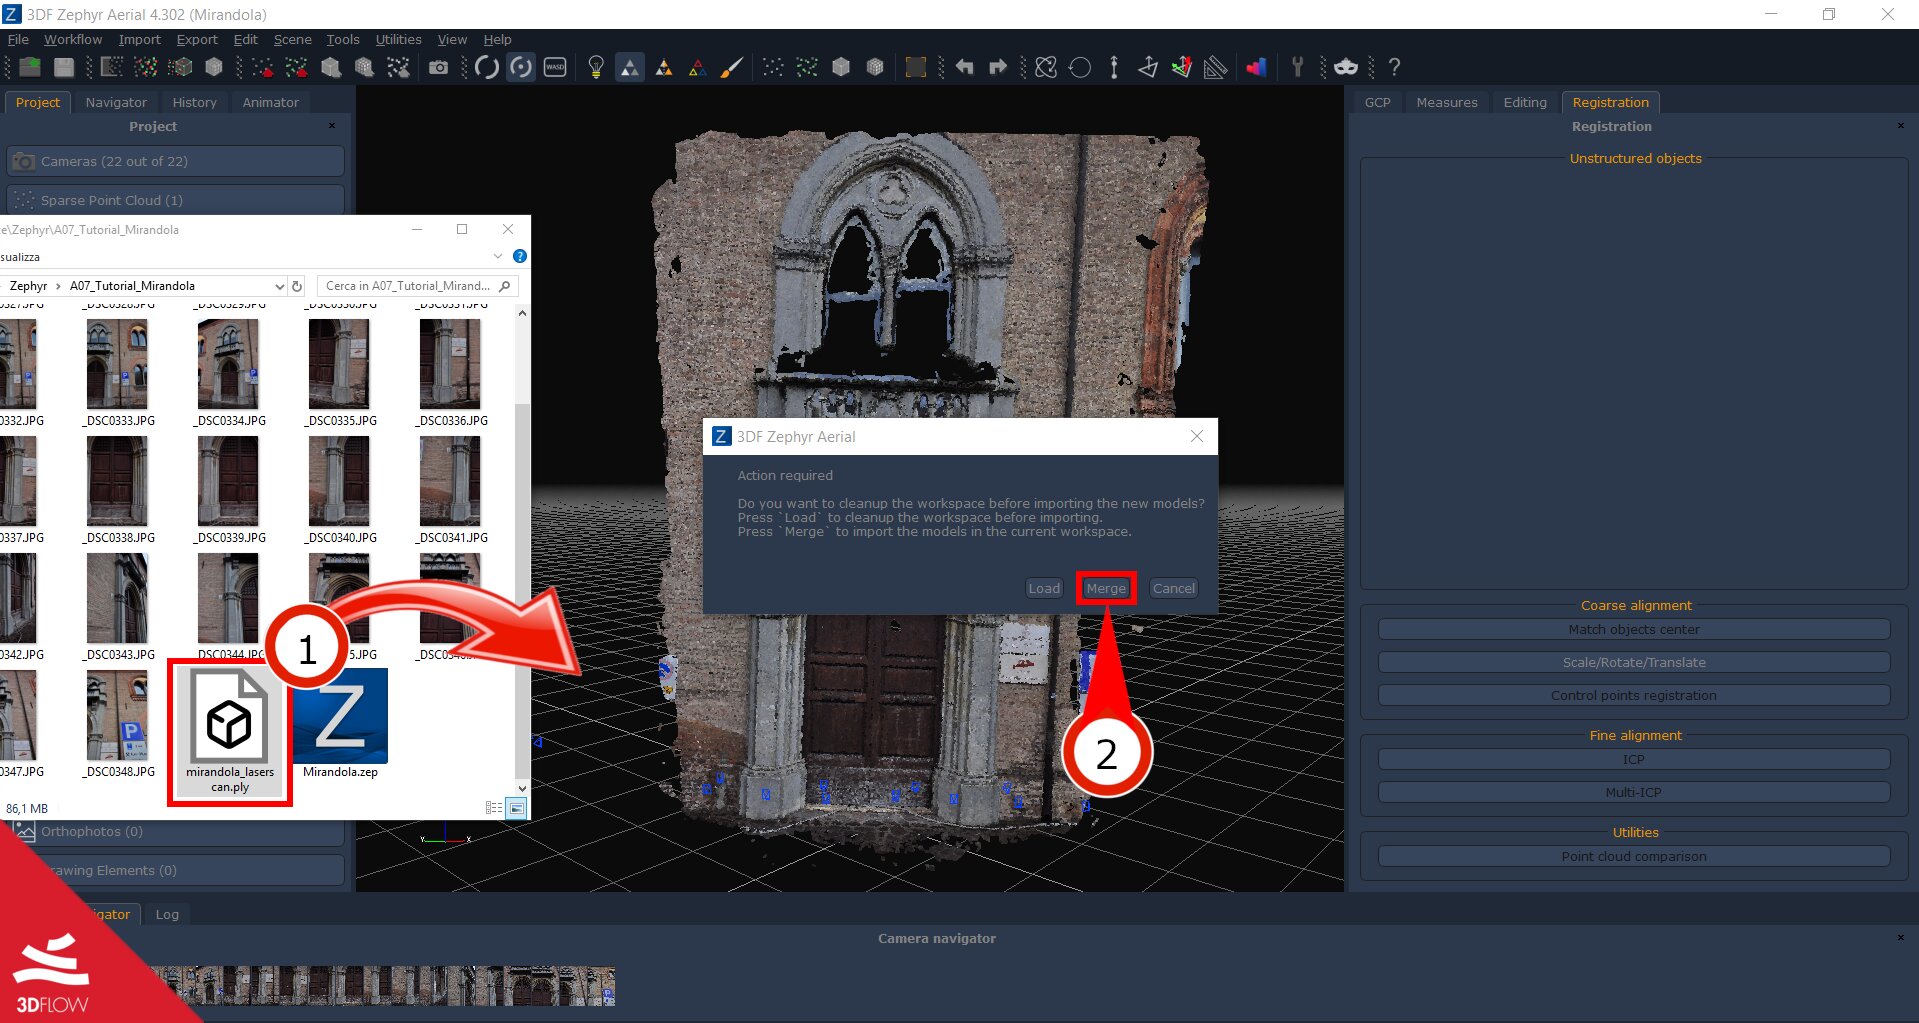
Task: Click Point cloud comparison button
Action: coord(1634,856)
